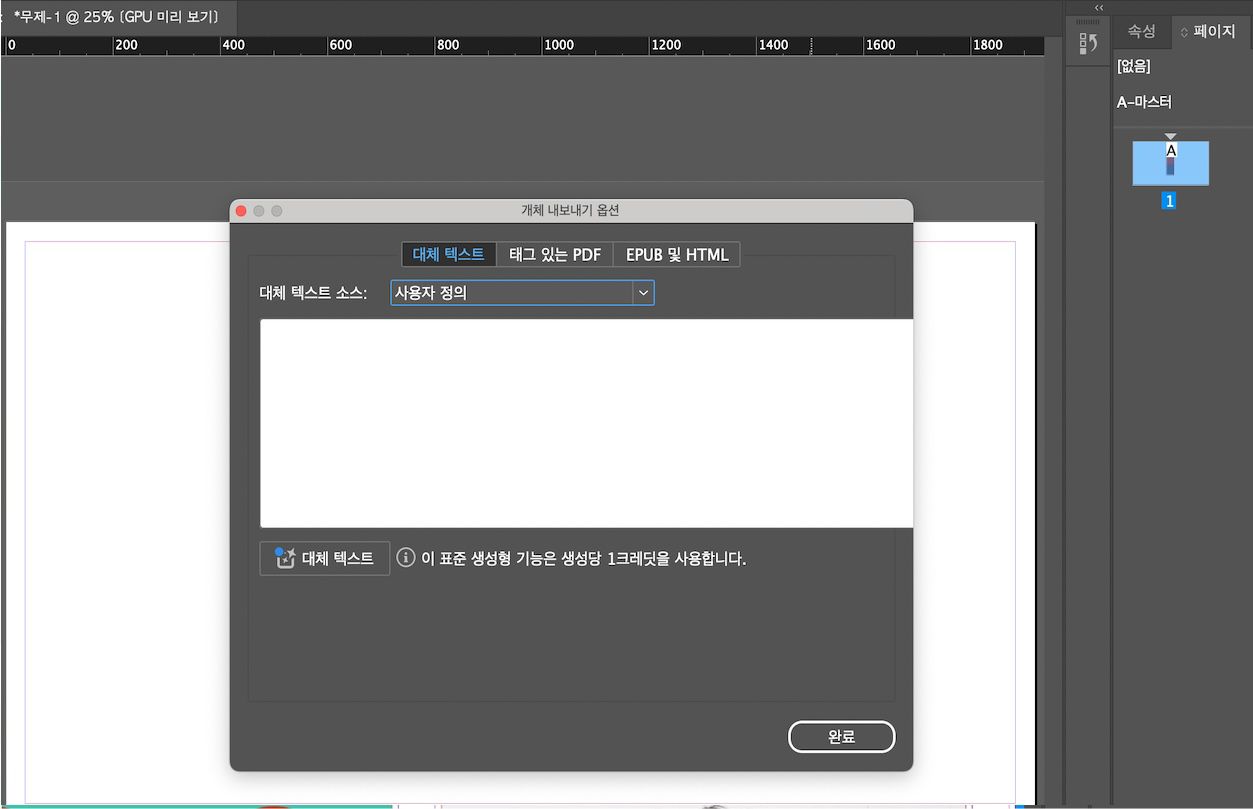Click the text about 생성당 1크레딧
1253x809 pixels.
point(584,558)
